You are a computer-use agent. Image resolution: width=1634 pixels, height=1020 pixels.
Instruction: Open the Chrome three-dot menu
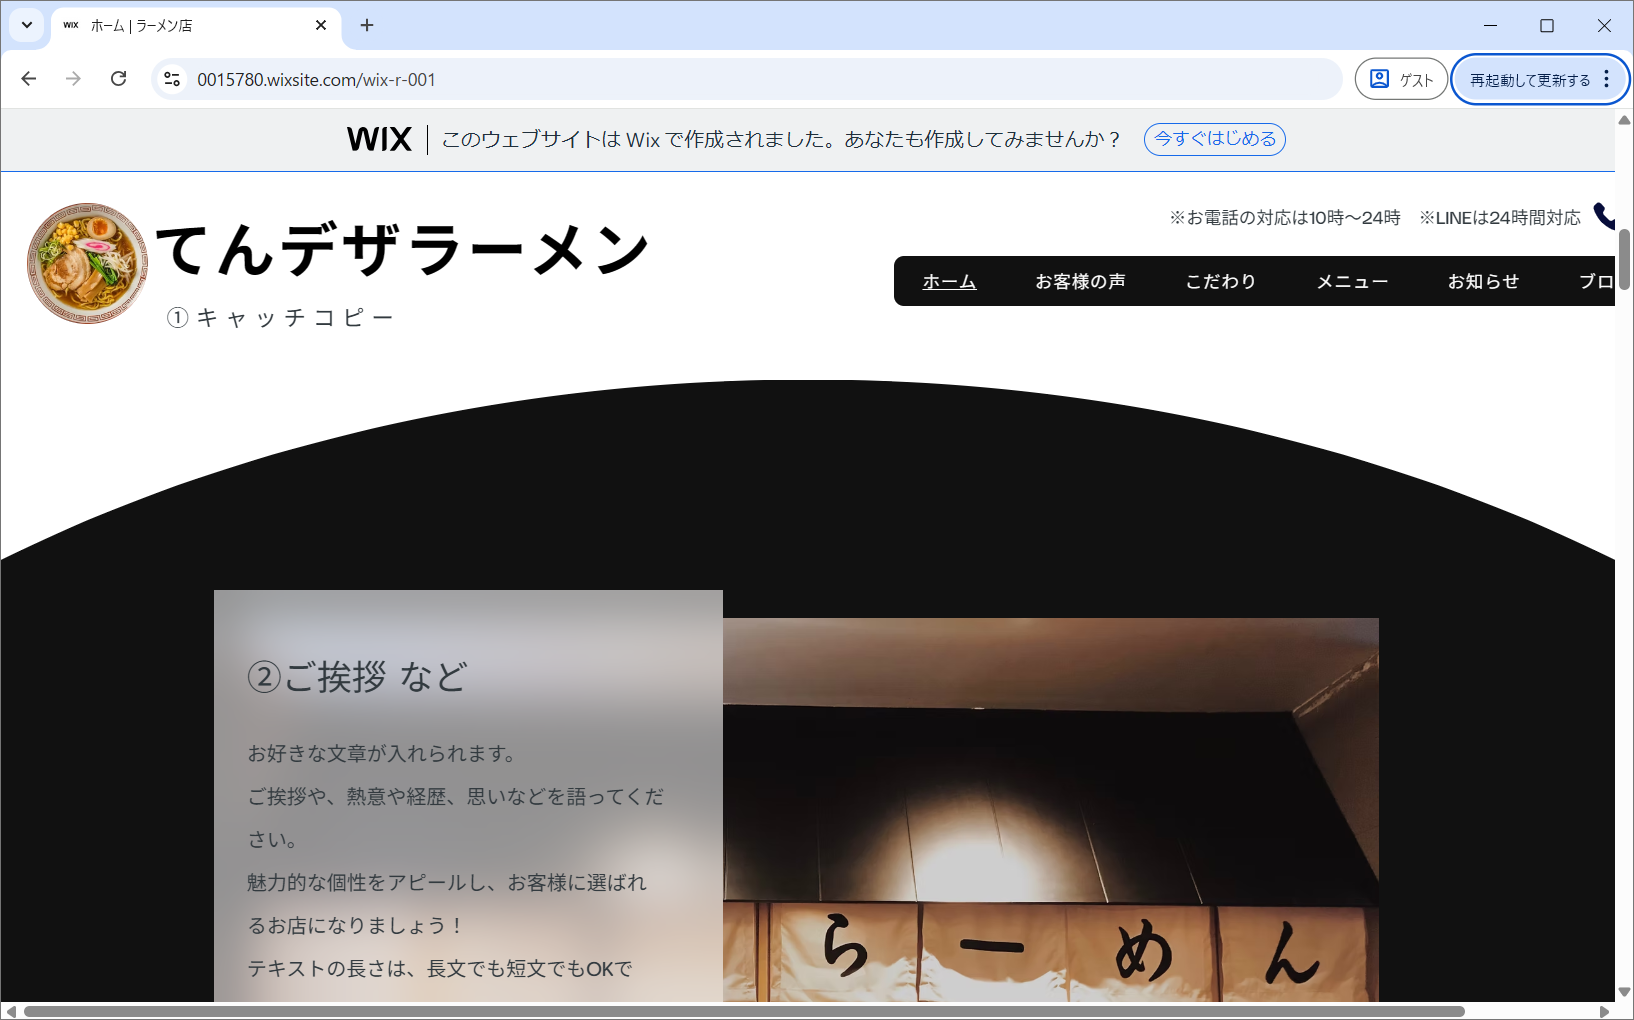tap(1607, 79)
